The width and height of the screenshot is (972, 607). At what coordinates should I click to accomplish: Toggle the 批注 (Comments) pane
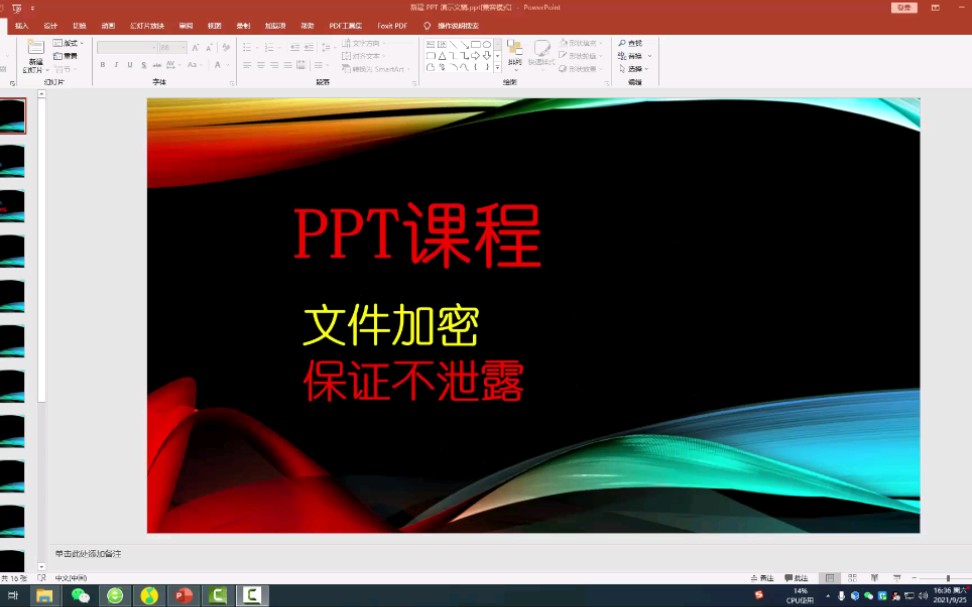(x=796, y=577)
